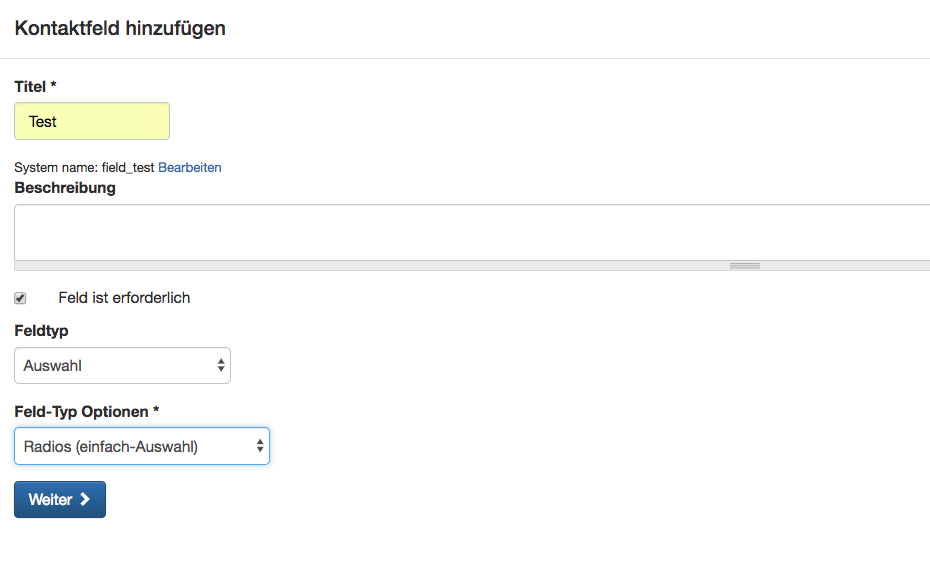Screen dimensions: 930x570
Task: Click the "System name: field_test" text
Action: coord(84,167)
